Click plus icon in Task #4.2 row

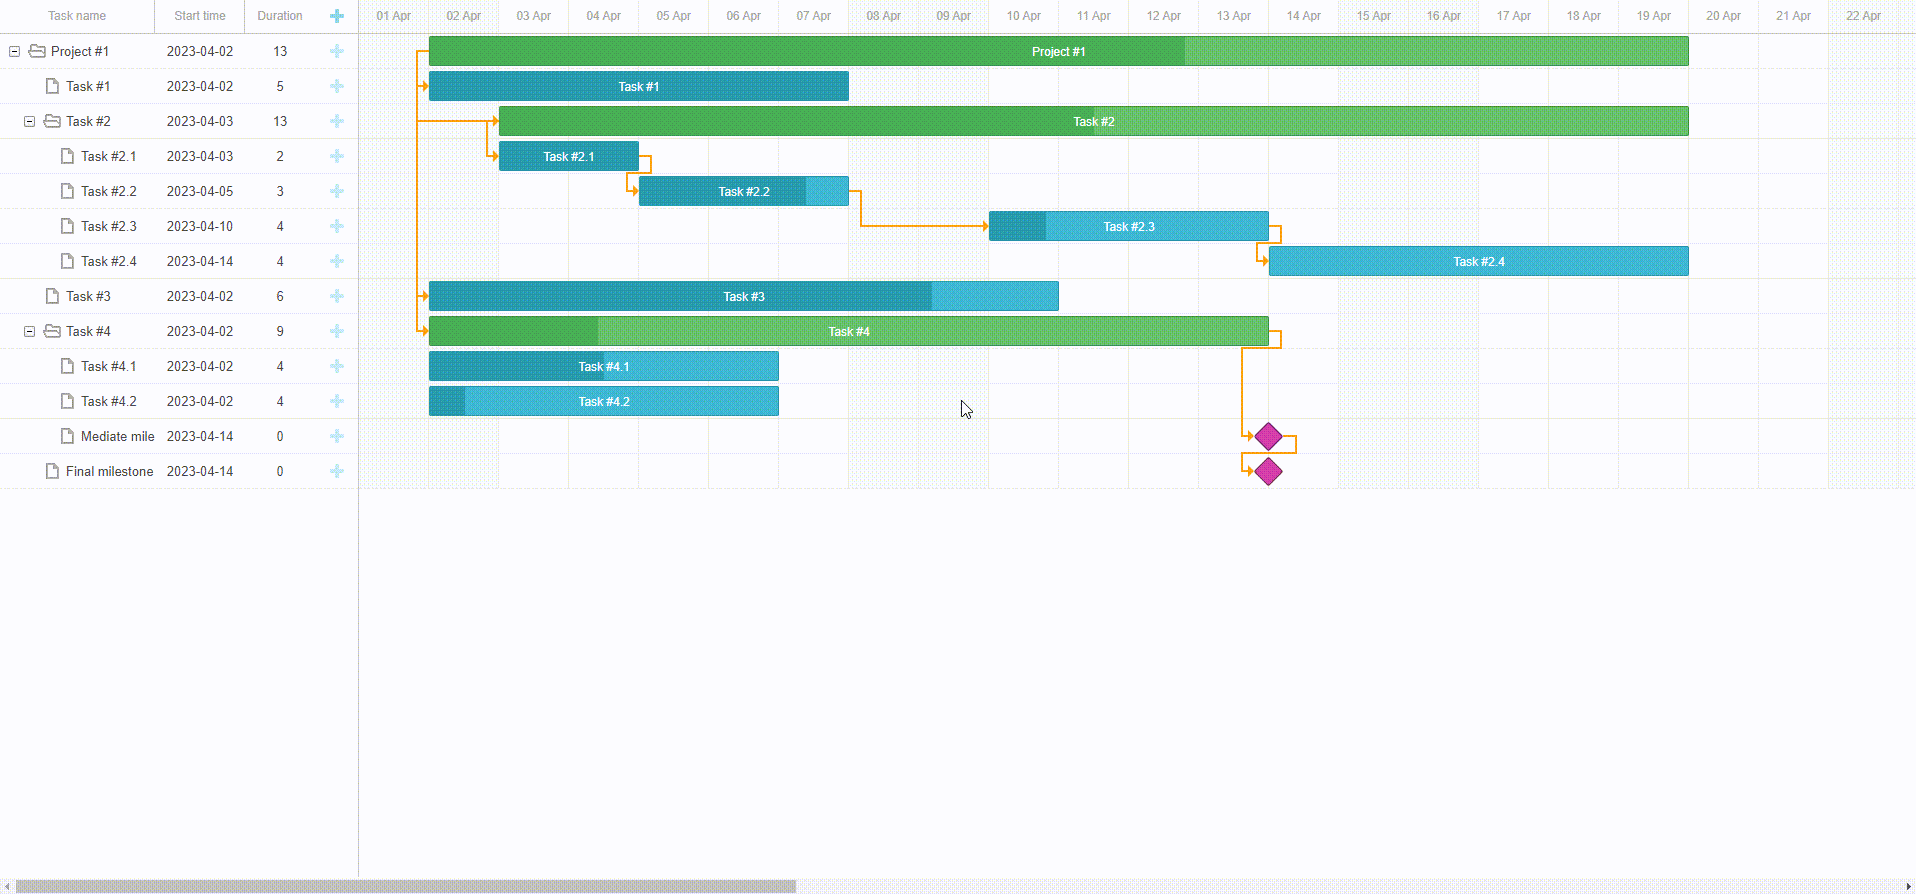pos(337,401)
